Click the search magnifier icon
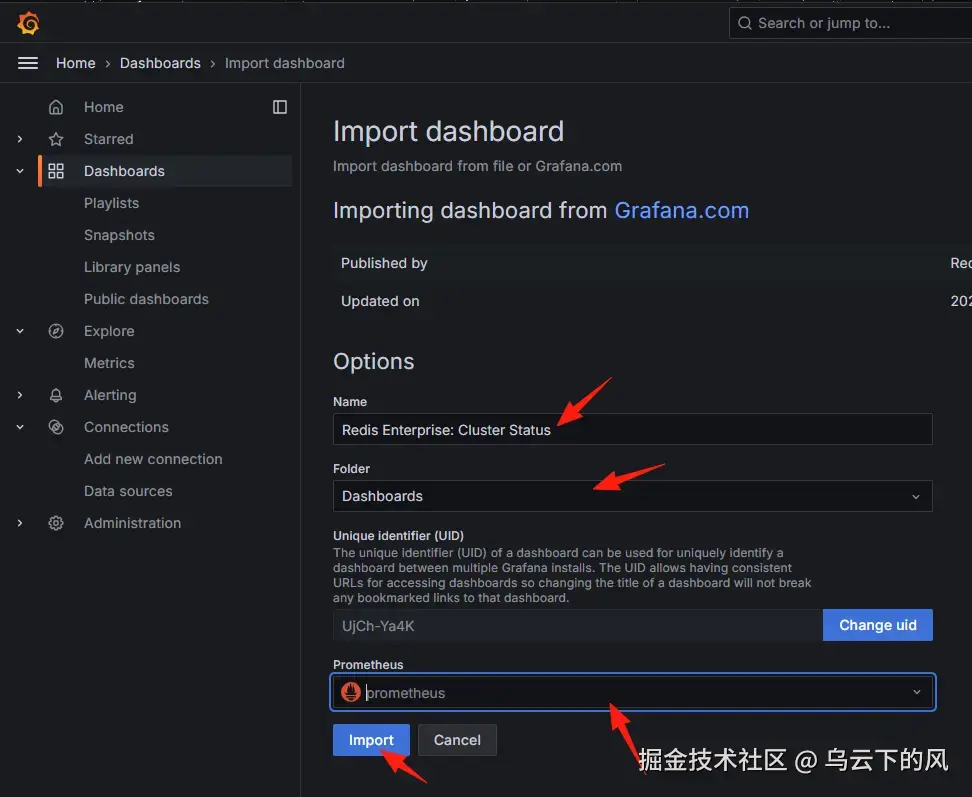The height and width of the screenshot is (797, 972). [x=744, y=24]
